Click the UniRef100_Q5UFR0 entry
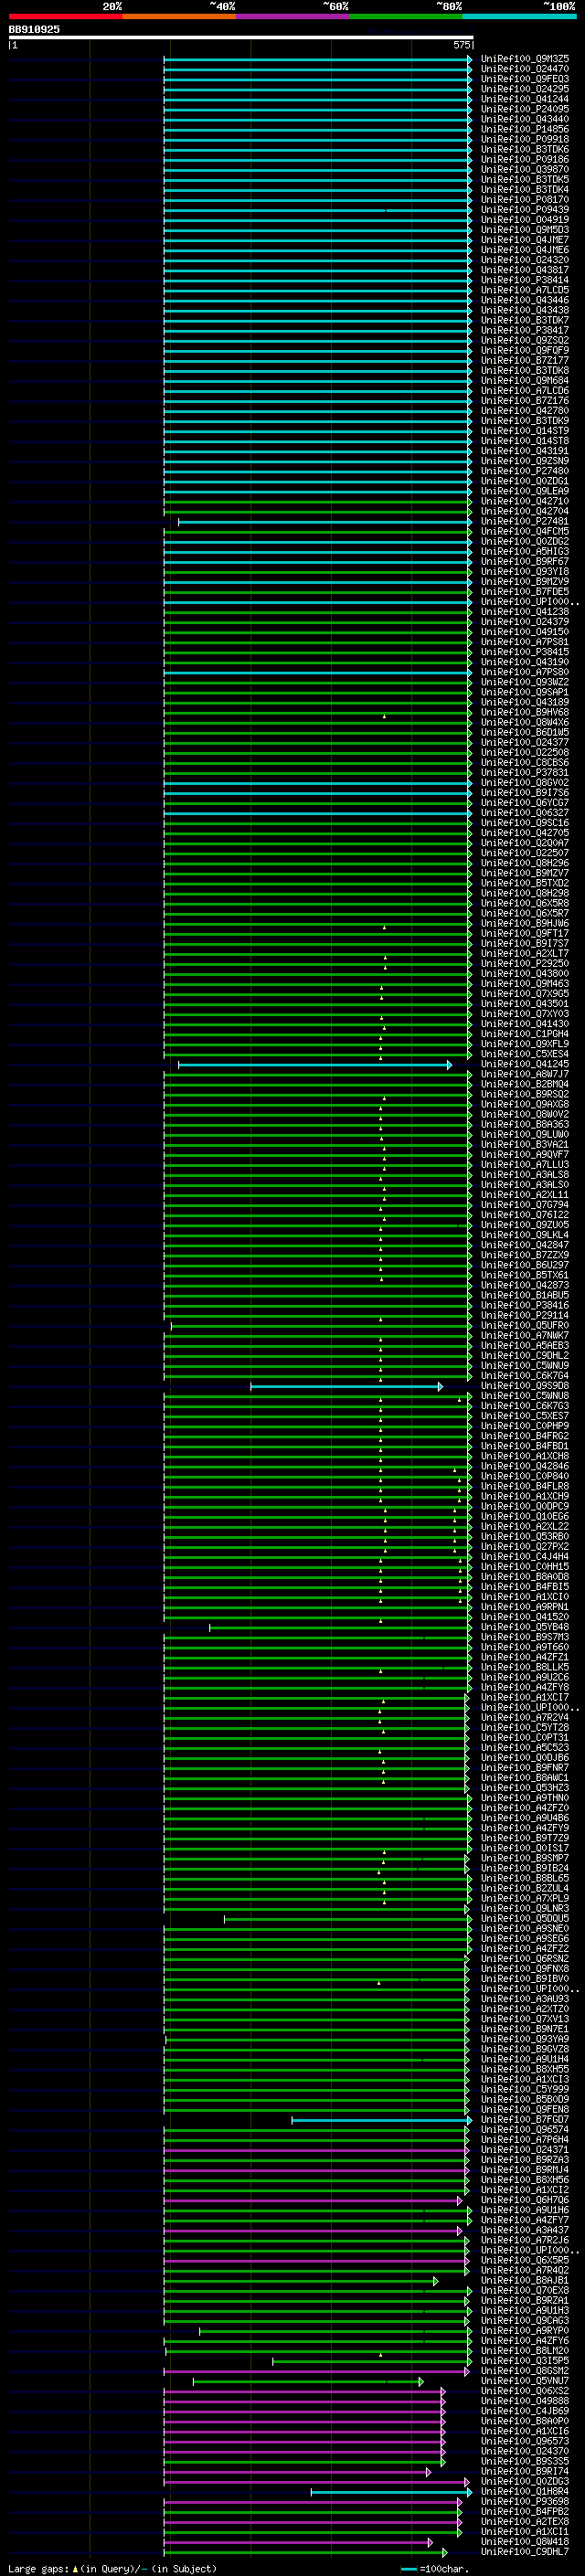The width and height of the screenshot is (585, 2576). click(x=525, y=1326)
